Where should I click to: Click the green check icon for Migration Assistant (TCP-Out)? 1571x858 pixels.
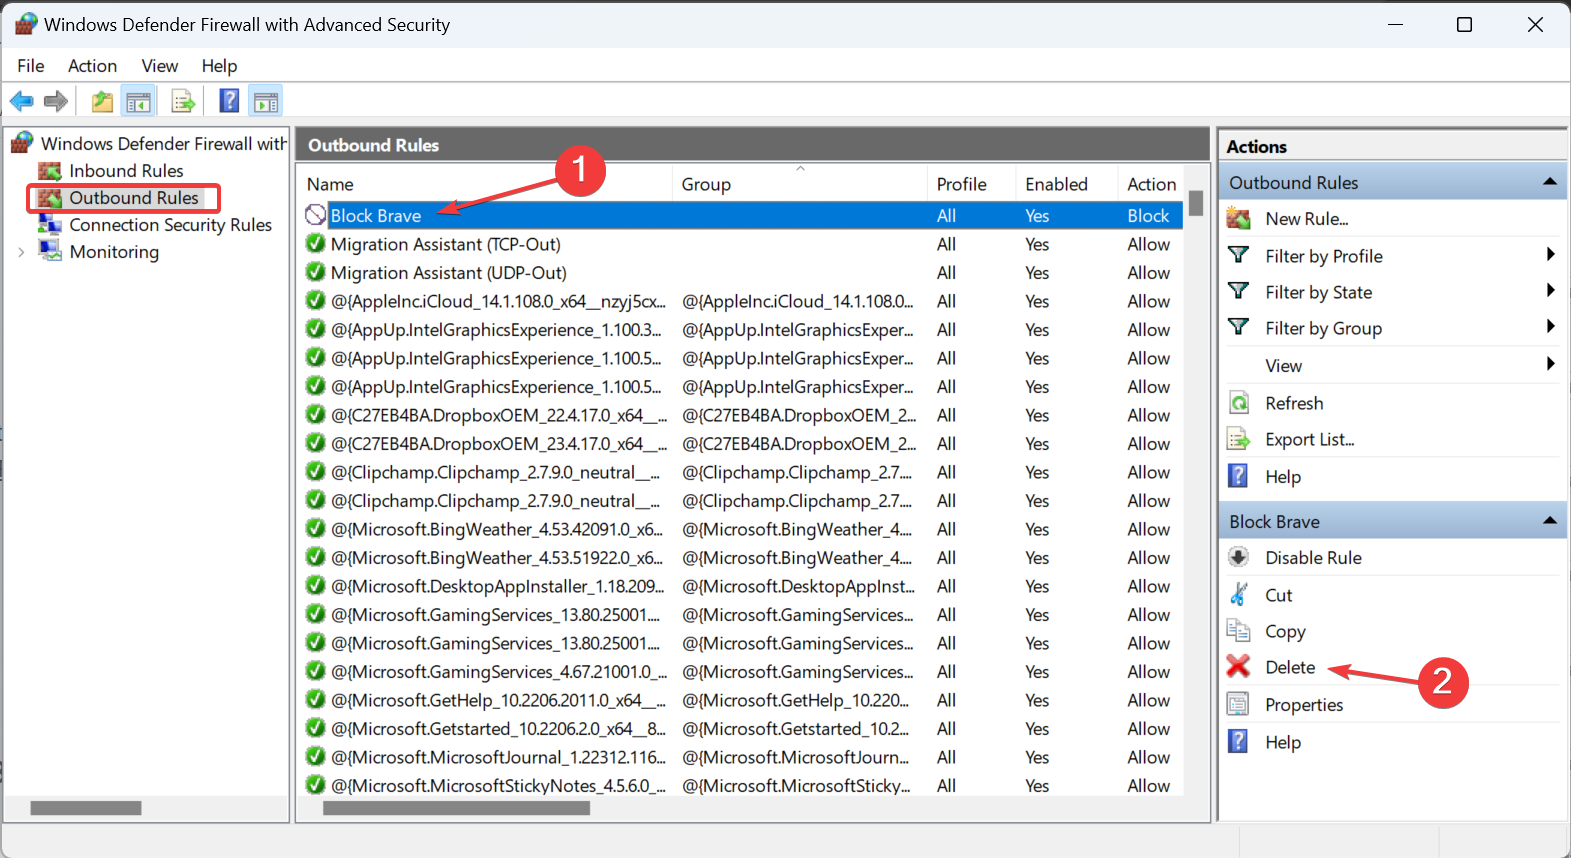(x=315, y=244)
